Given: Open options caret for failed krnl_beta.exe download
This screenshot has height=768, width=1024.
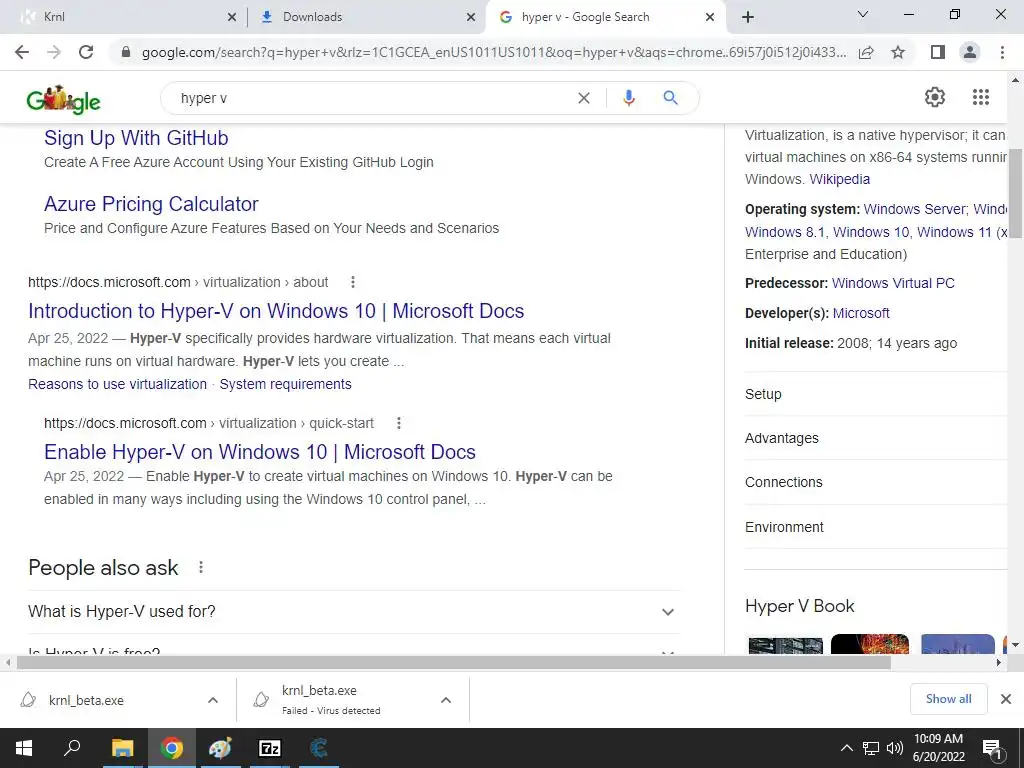Looking at the screenshot, I should 445,700.
